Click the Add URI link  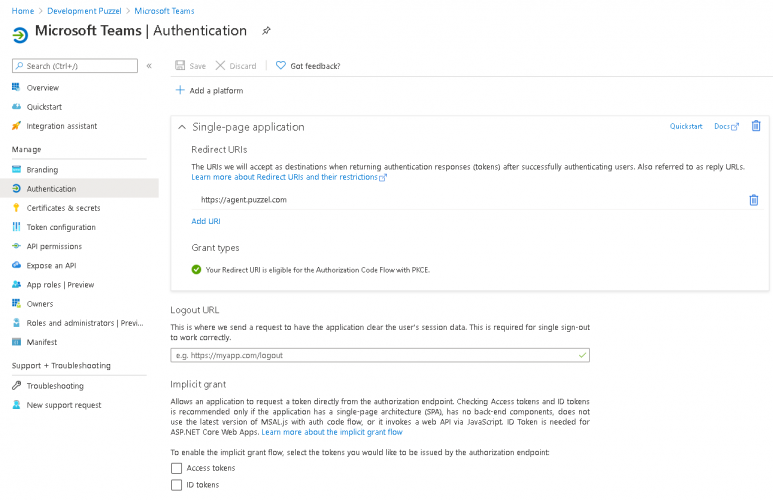(x=206, y=221)
